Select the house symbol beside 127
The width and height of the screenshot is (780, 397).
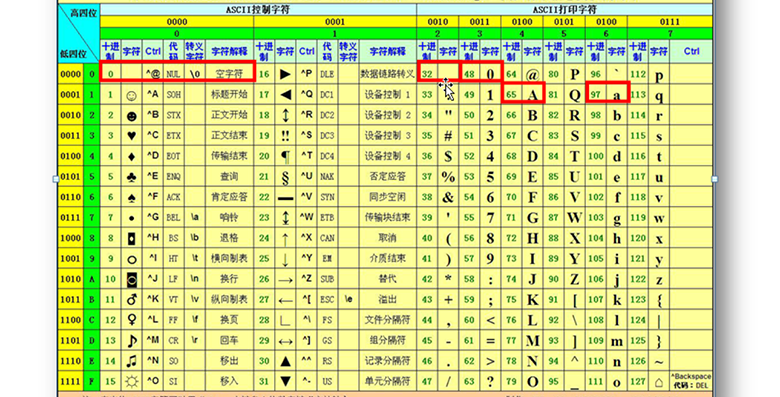click(x=659, y=382)
